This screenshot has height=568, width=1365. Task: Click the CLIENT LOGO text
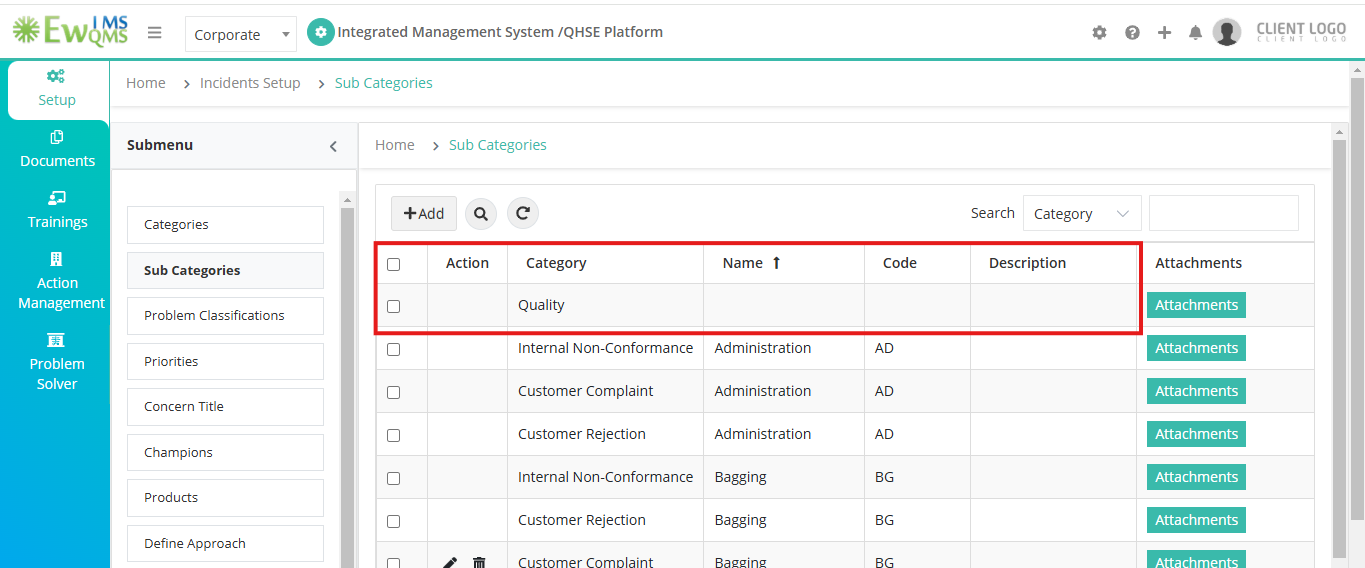[x=1301, y=32]
